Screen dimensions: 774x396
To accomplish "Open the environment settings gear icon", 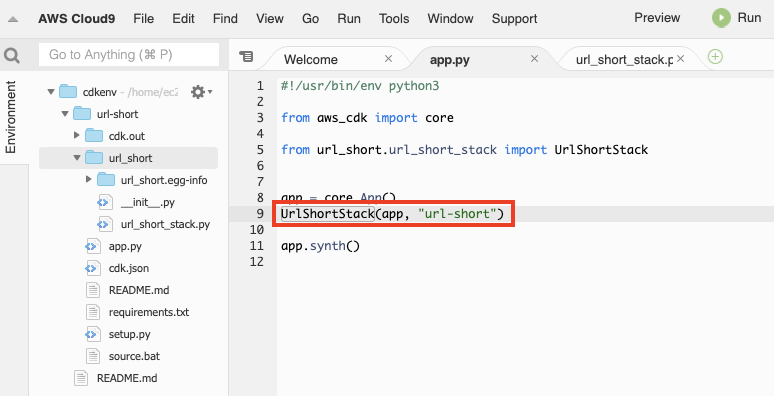I will pyautogui.click(x=198, y=92).
